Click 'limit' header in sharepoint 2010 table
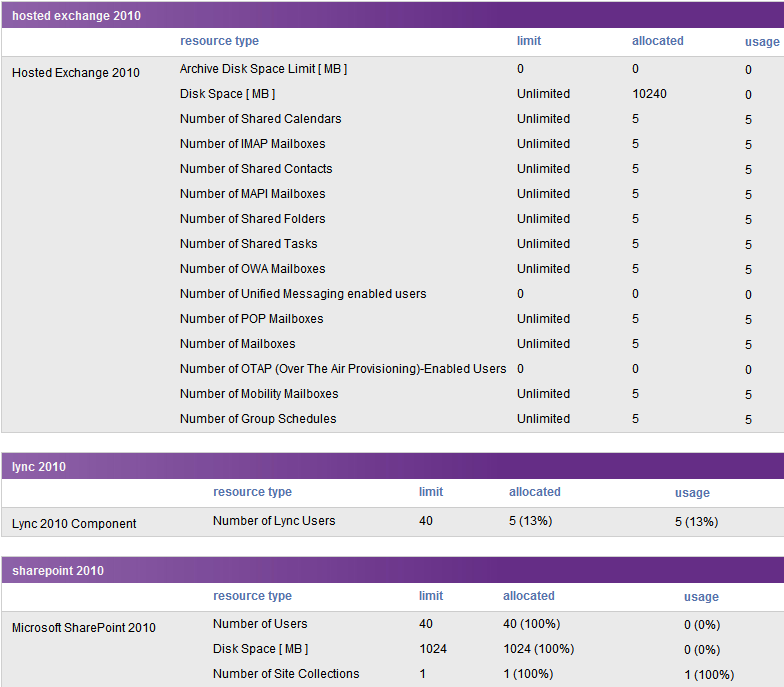The height and width of the screenshot is (687, 784). [431, 596]
